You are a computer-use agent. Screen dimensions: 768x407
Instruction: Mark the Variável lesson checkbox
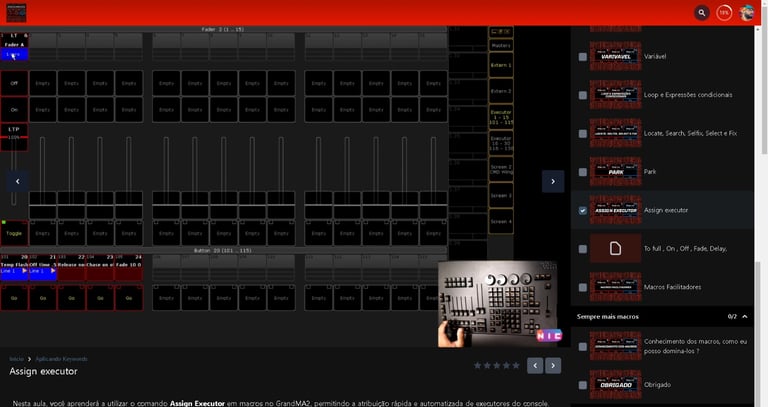pos(582,56)
